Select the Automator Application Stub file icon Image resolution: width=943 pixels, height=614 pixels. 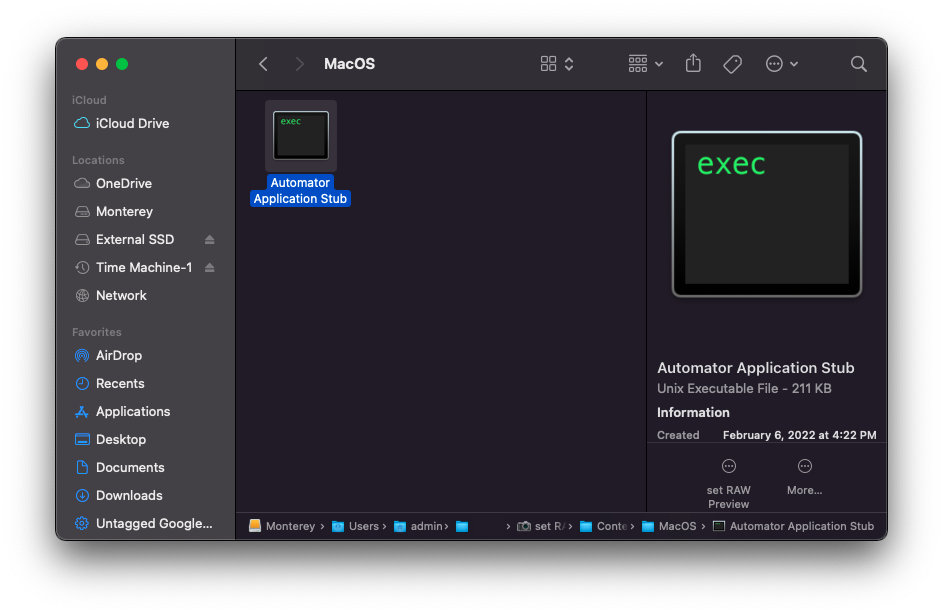pyautogui.click(x=300, y=135)
